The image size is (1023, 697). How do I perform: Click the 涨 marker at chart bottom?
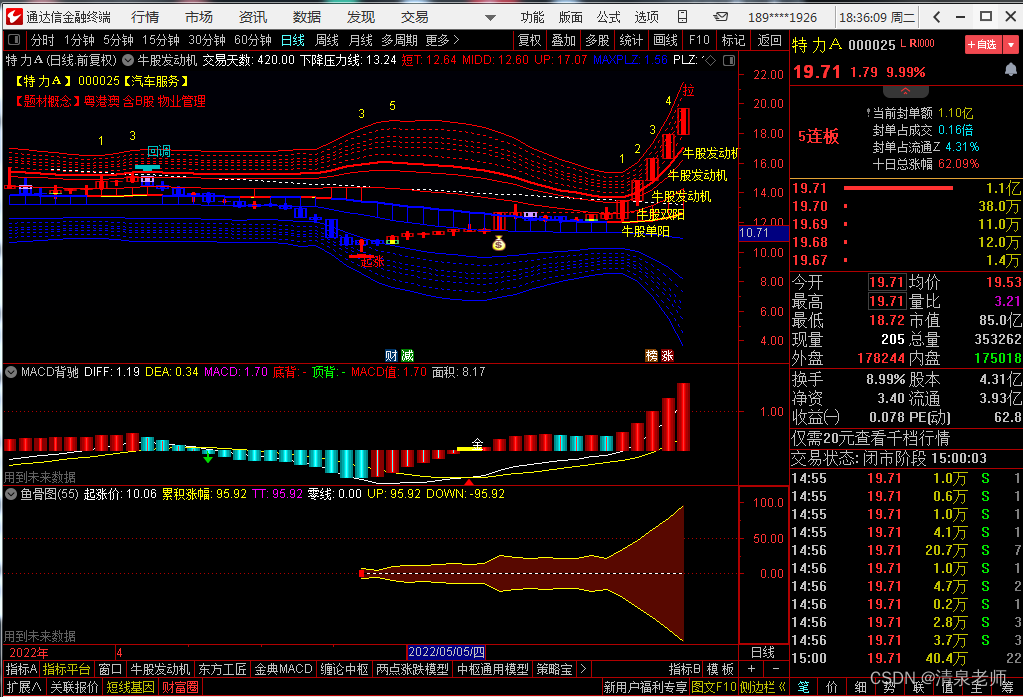tap(667, 356)
